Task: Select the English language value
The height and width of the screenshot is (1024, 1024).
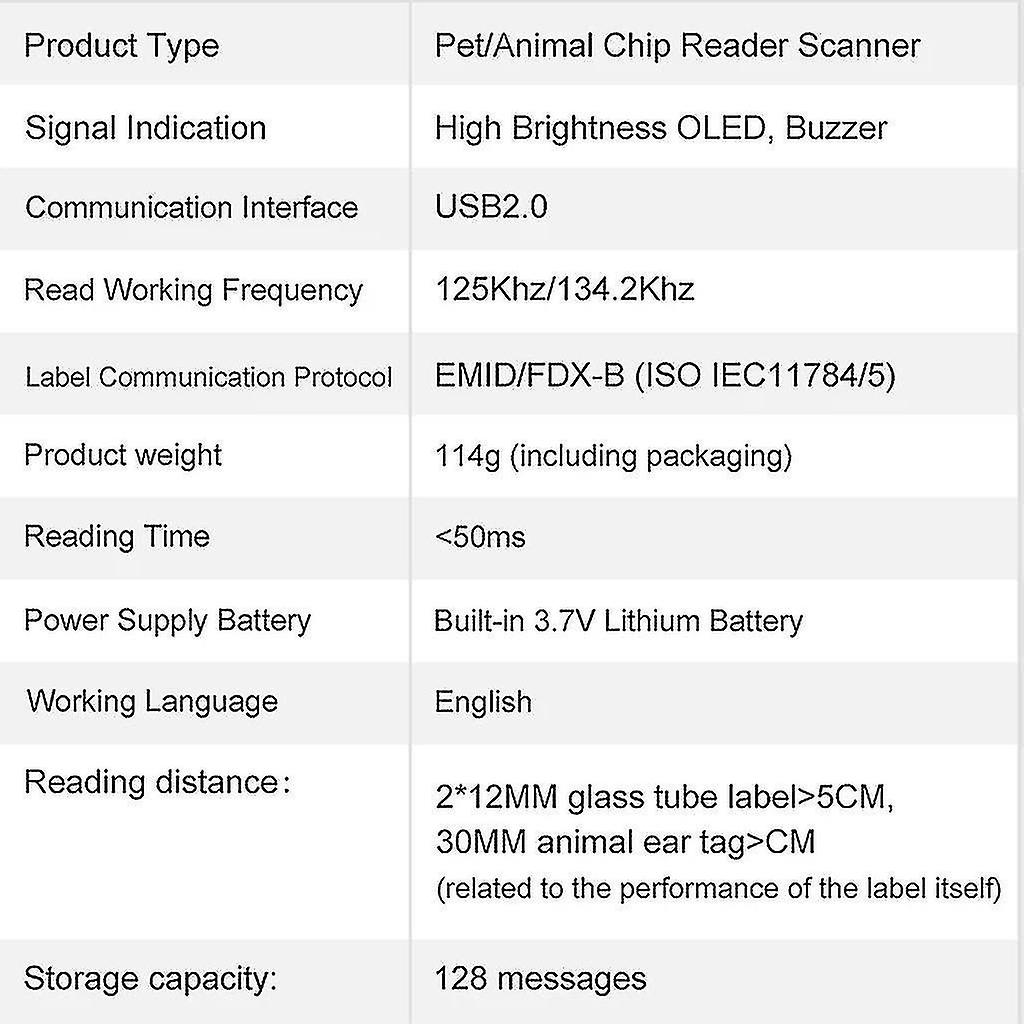Action: [483, 702]
